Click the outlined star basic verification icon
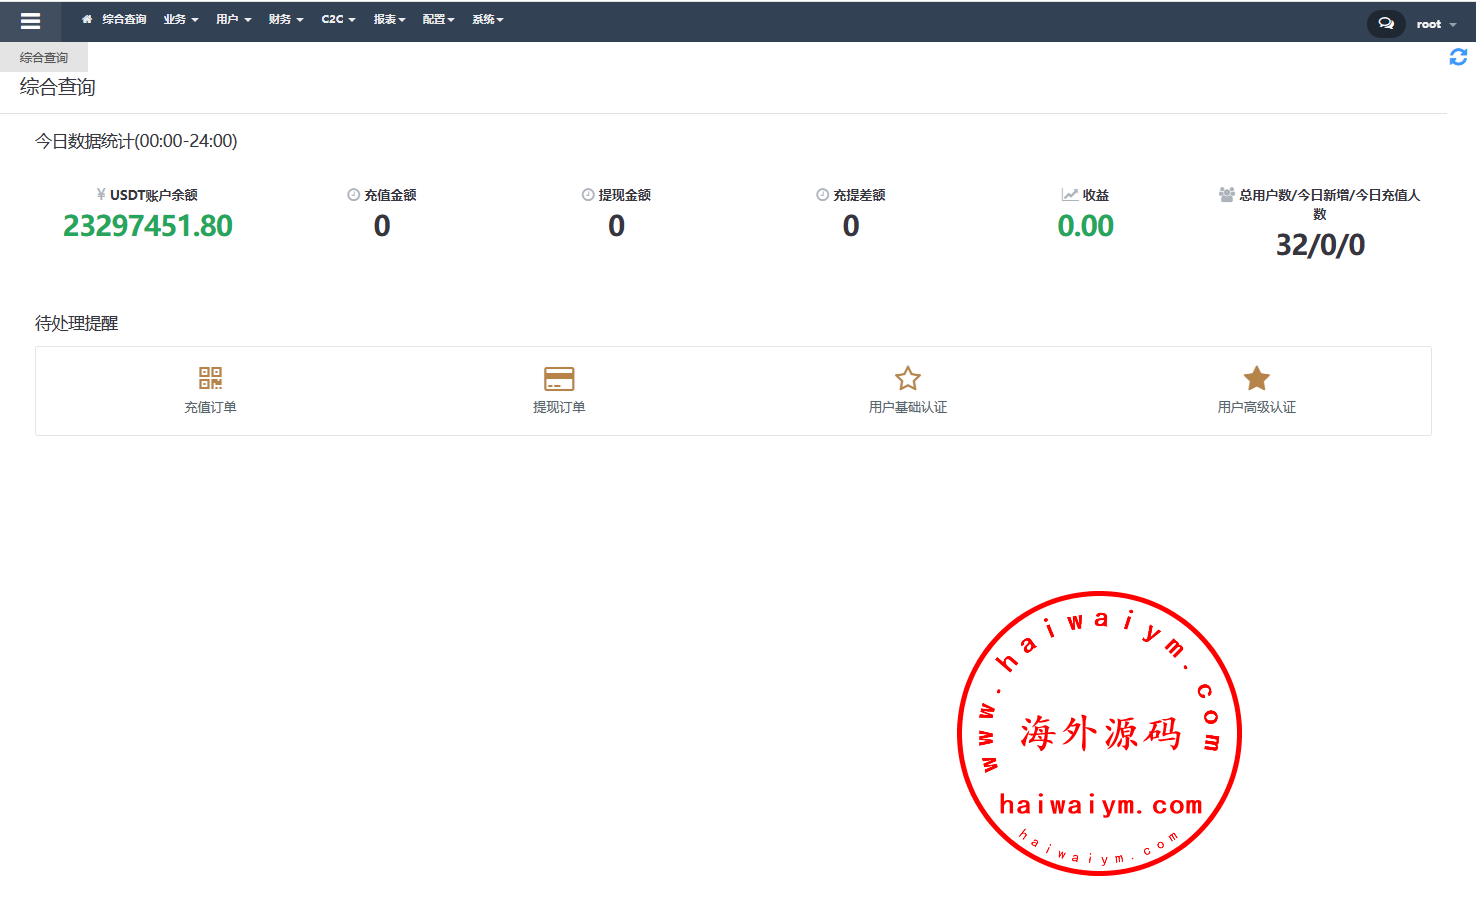The image size is (1476, 913). 908,378
